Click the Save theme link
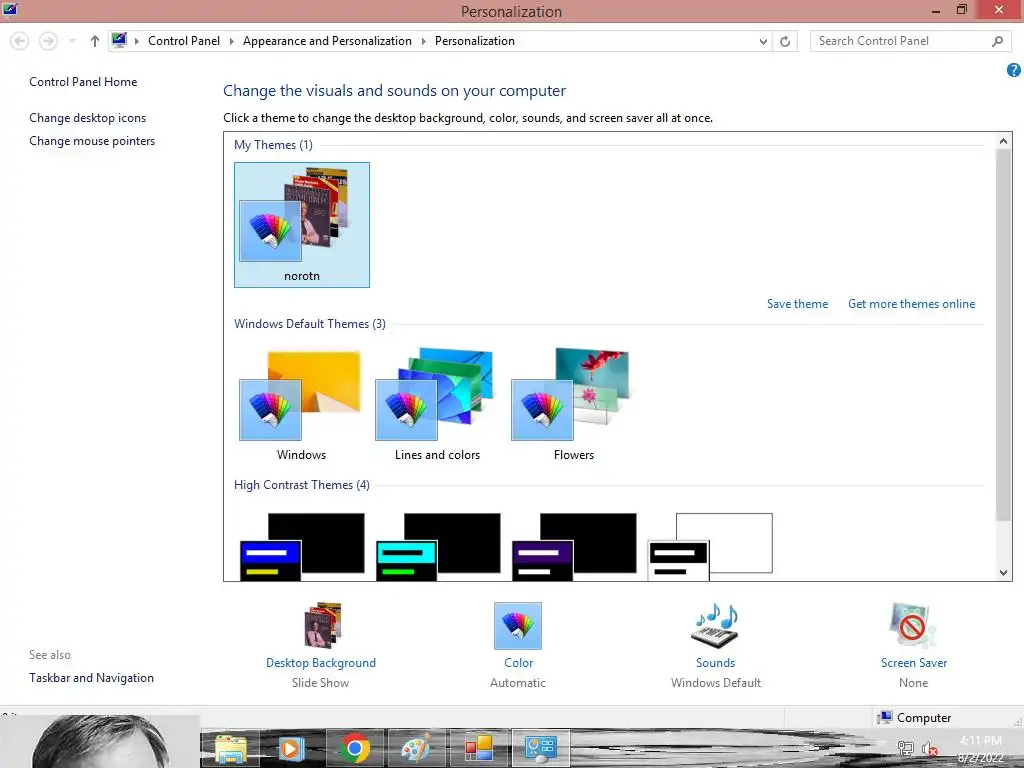Viewport: 1024px width, 768px height. [x=797, y=304]
